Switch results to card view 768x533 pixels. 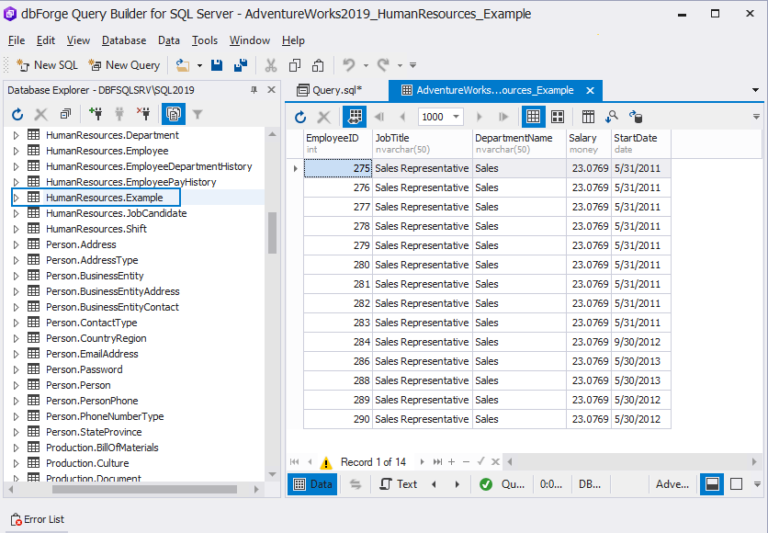557,117
